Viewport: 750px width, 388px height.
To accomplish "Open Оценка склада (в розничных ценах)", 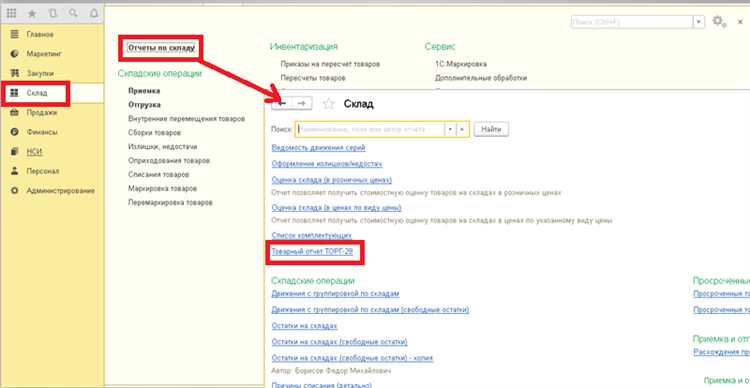I will (331, 180).
